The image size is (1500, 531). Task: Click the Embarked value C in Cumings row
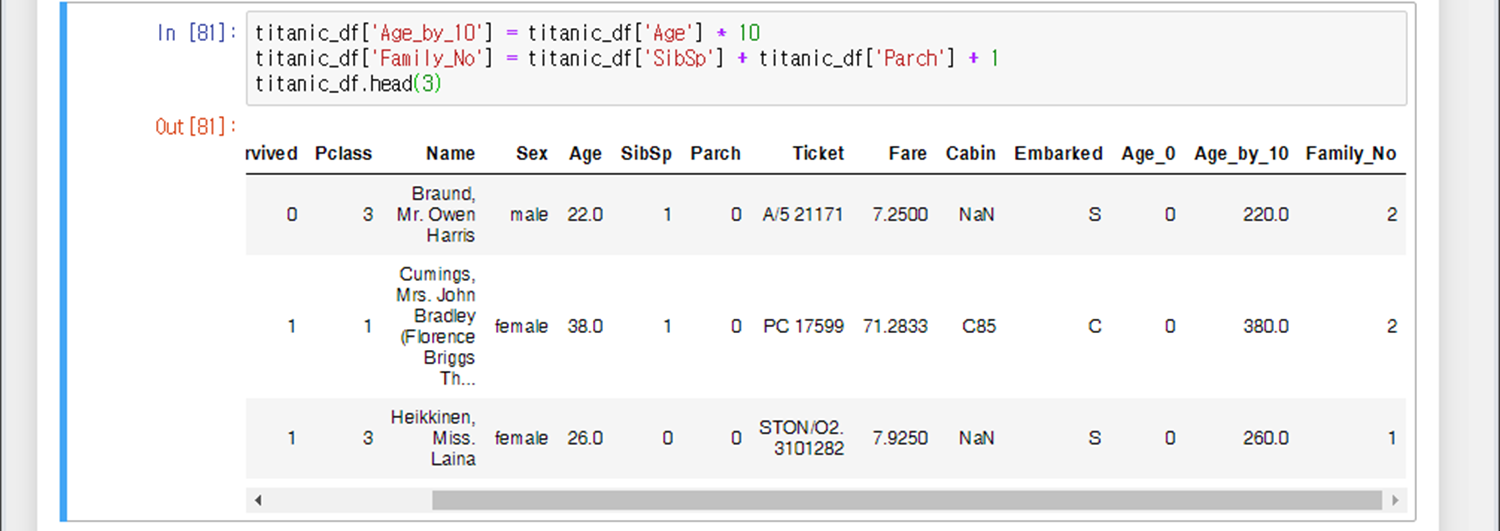pos(1095,326)
